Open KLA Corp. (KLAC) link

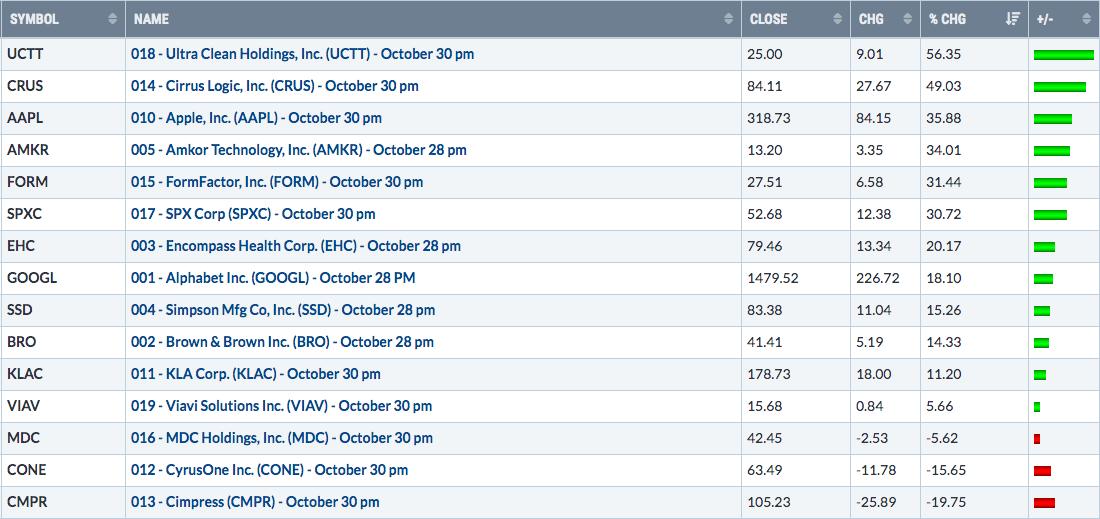pos(255,374)
